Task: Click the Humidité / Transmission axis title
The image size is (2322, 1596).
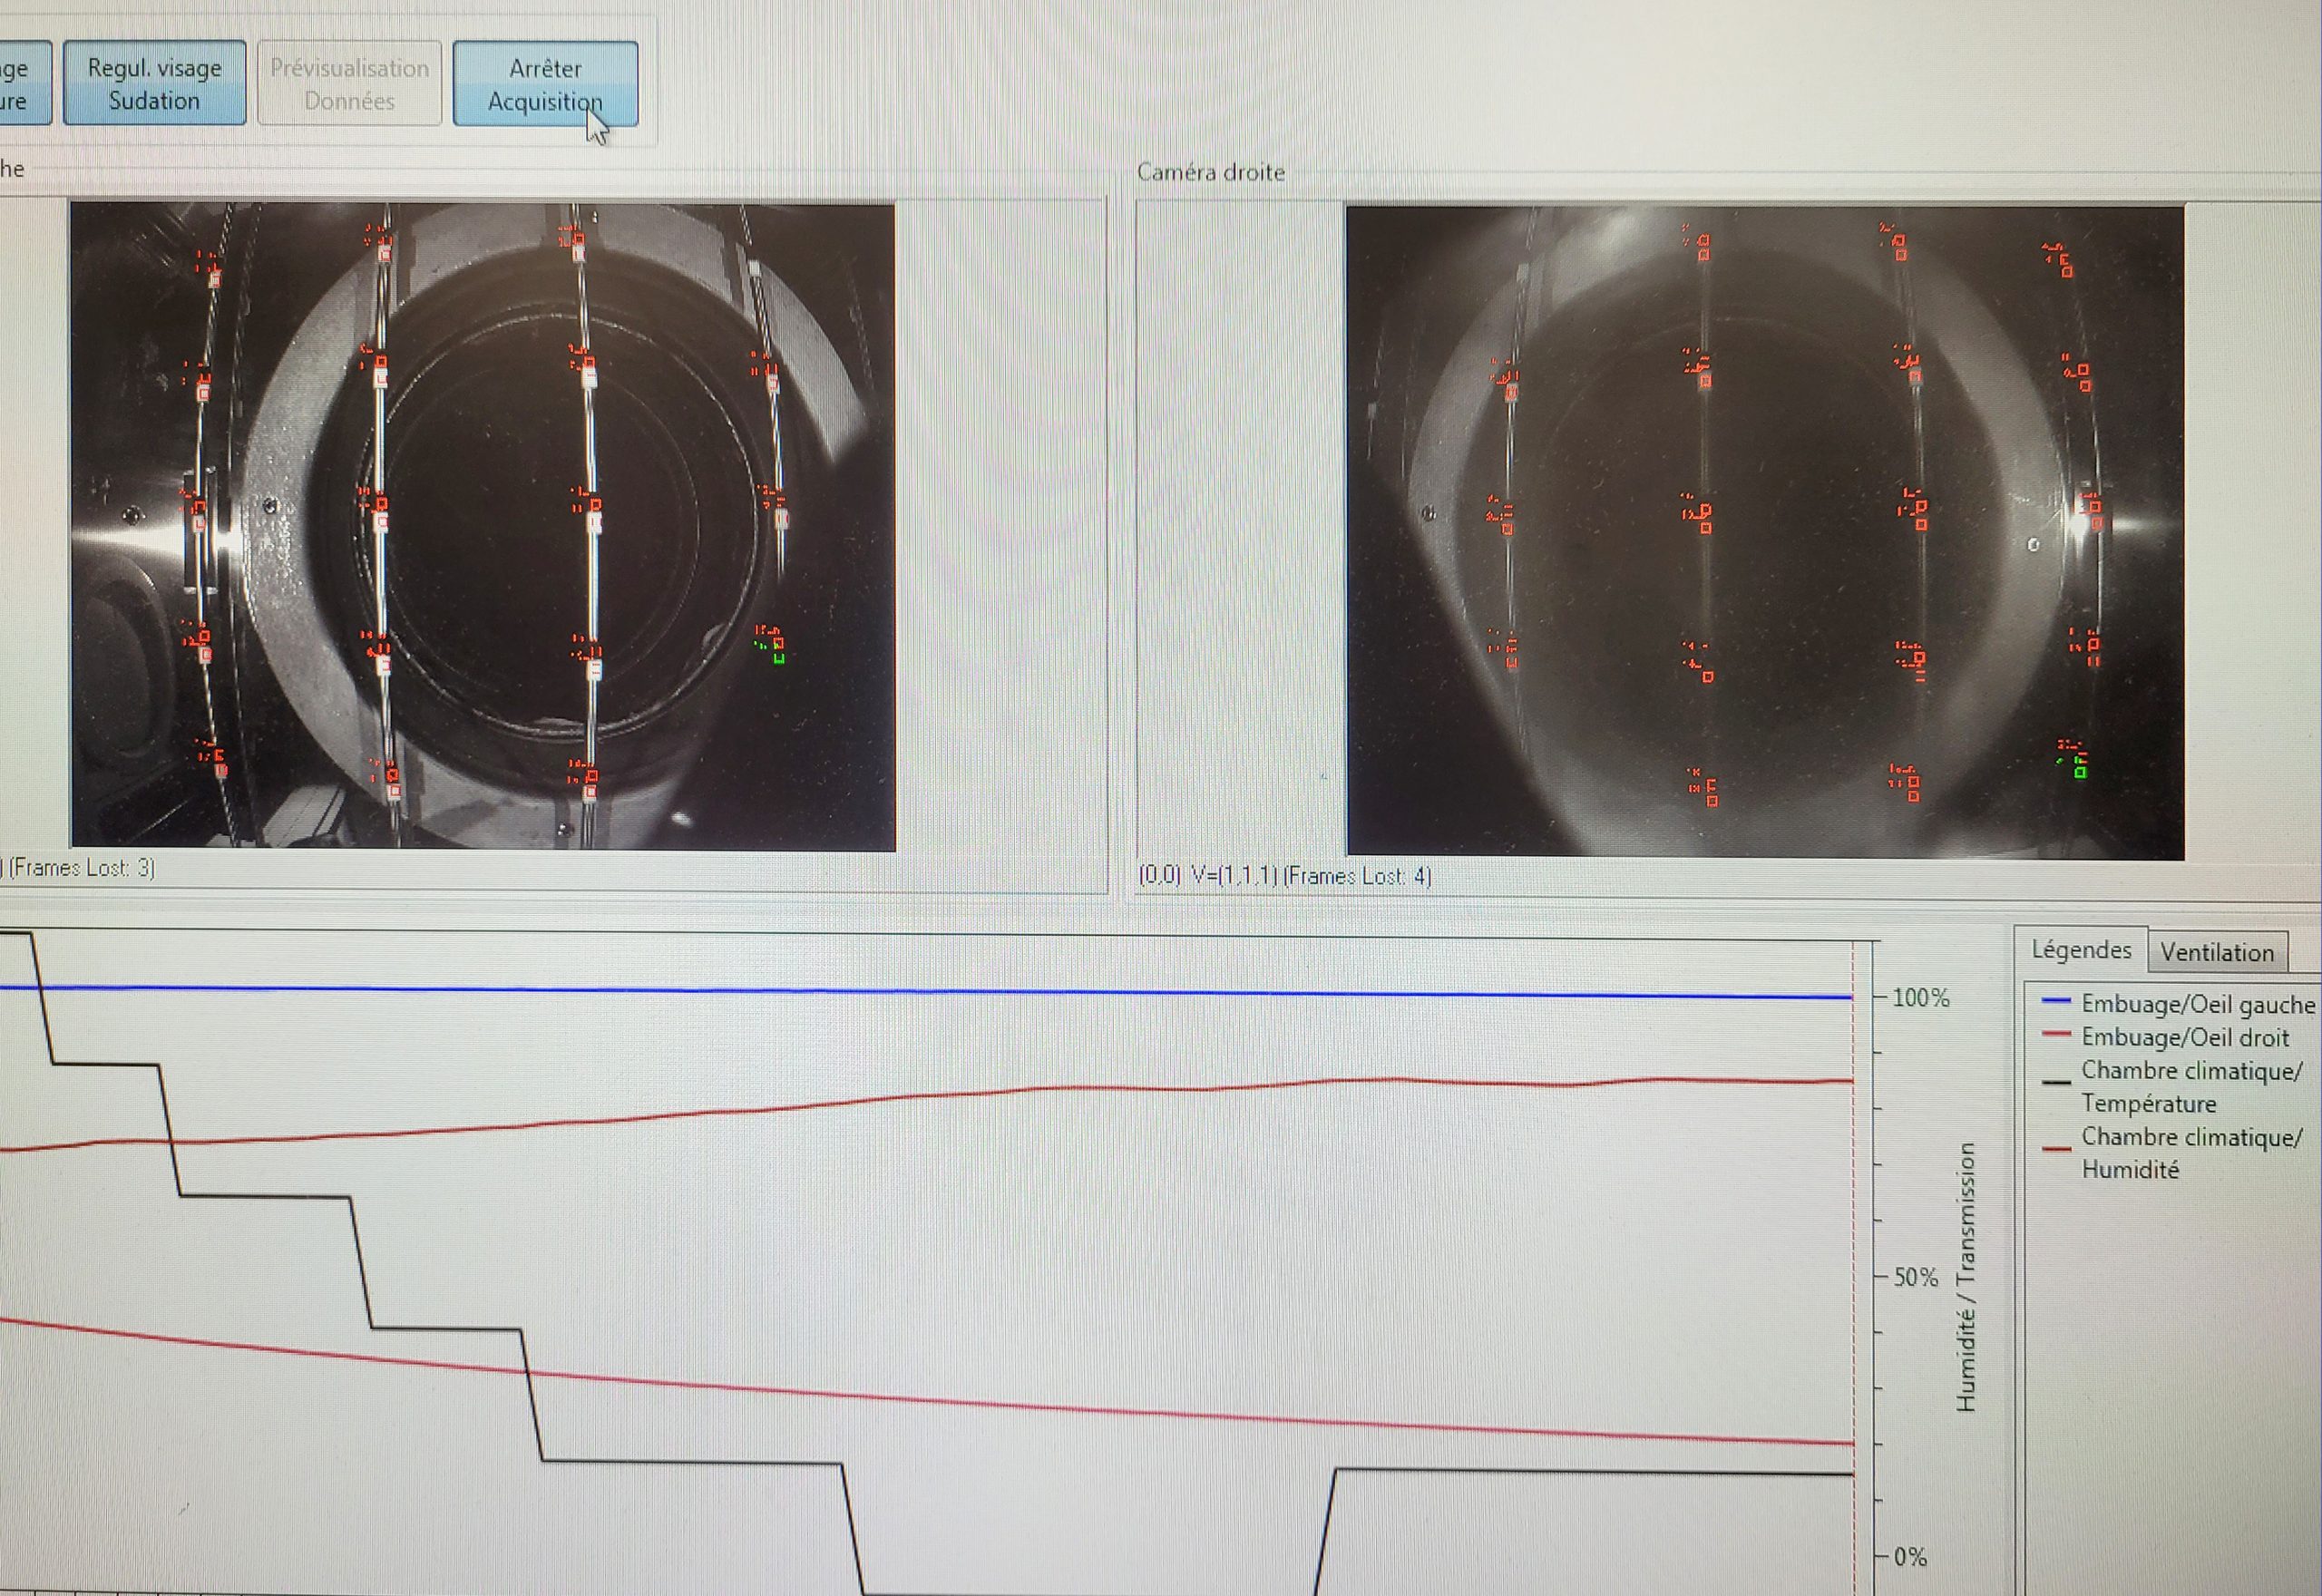Action: coord(1965,1277)
